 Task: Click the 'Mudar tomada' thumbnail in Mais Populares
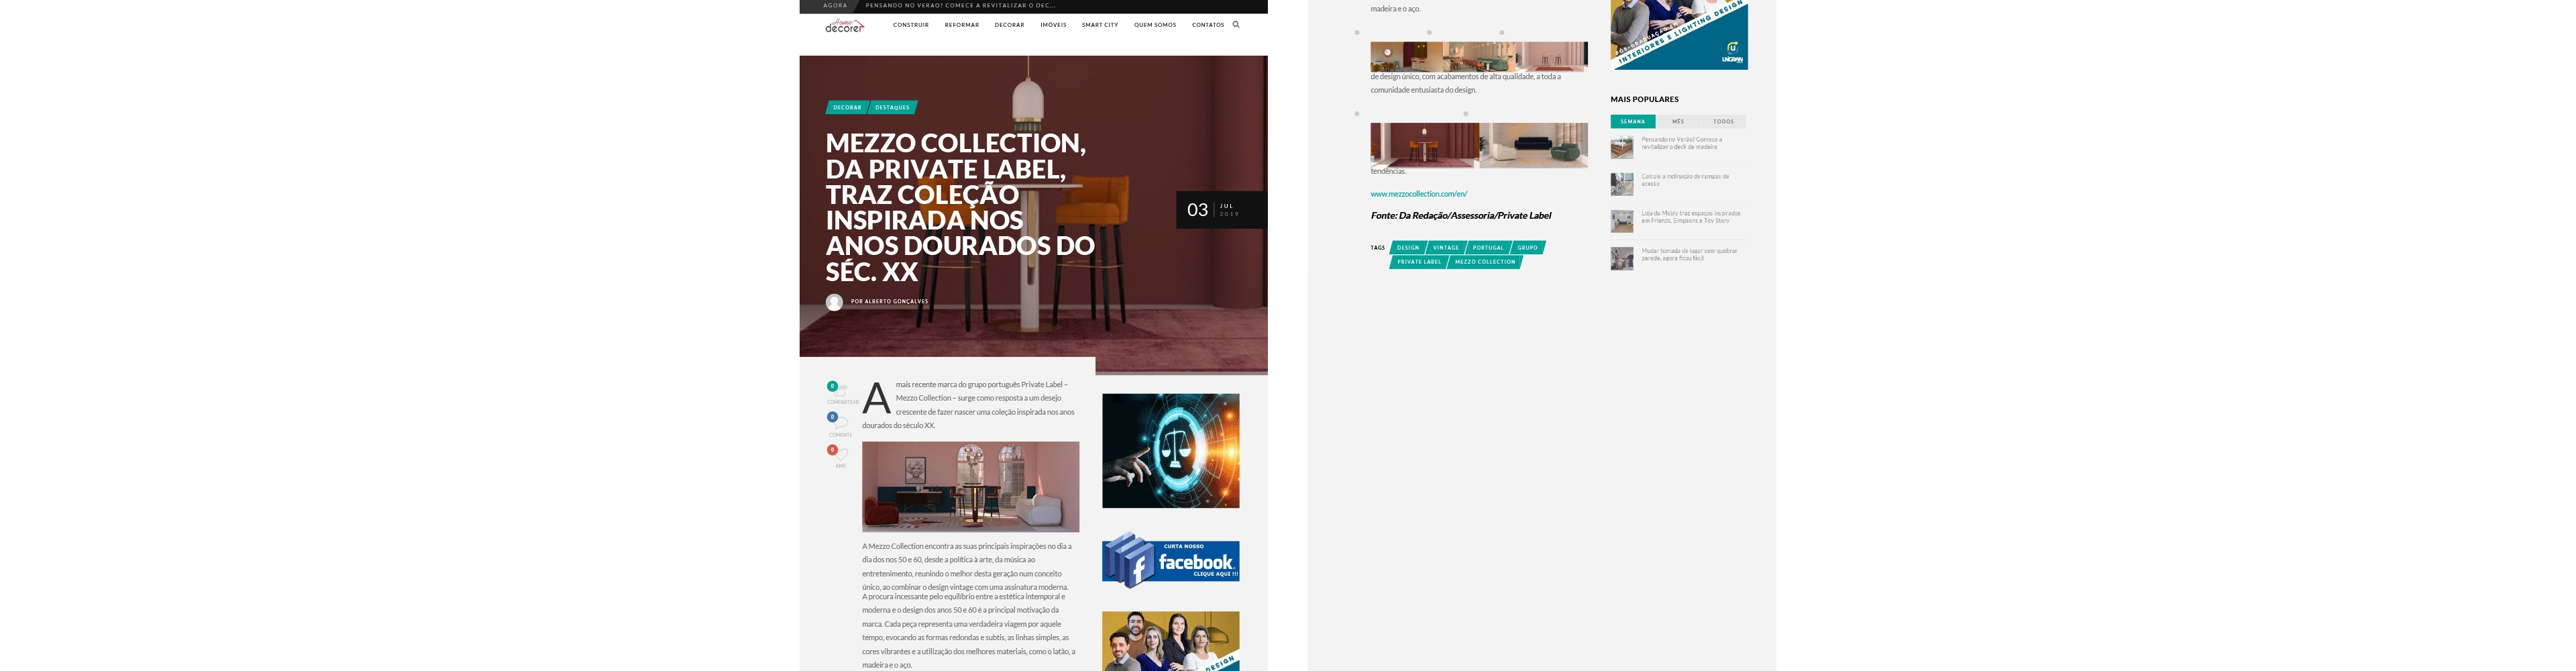click(x=1622, y=258)
